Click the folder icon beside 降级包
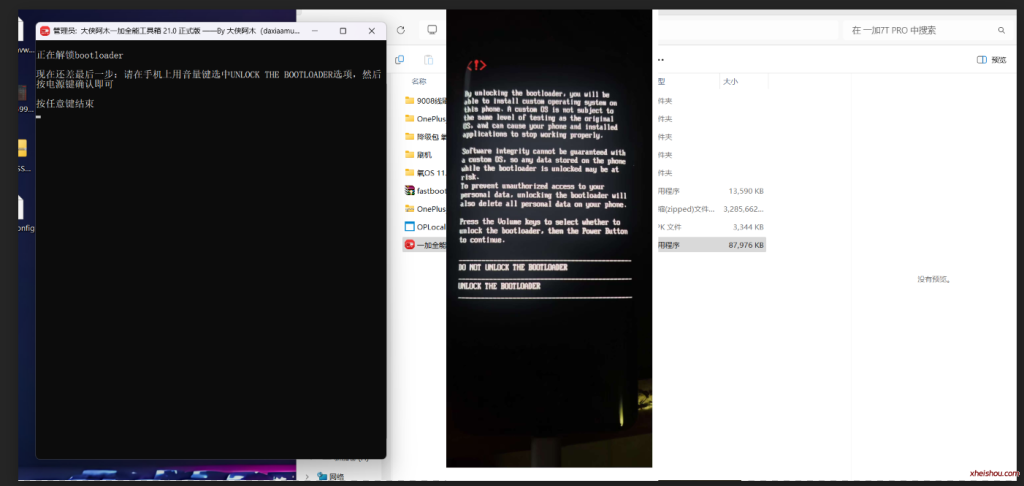 (409, 137)
